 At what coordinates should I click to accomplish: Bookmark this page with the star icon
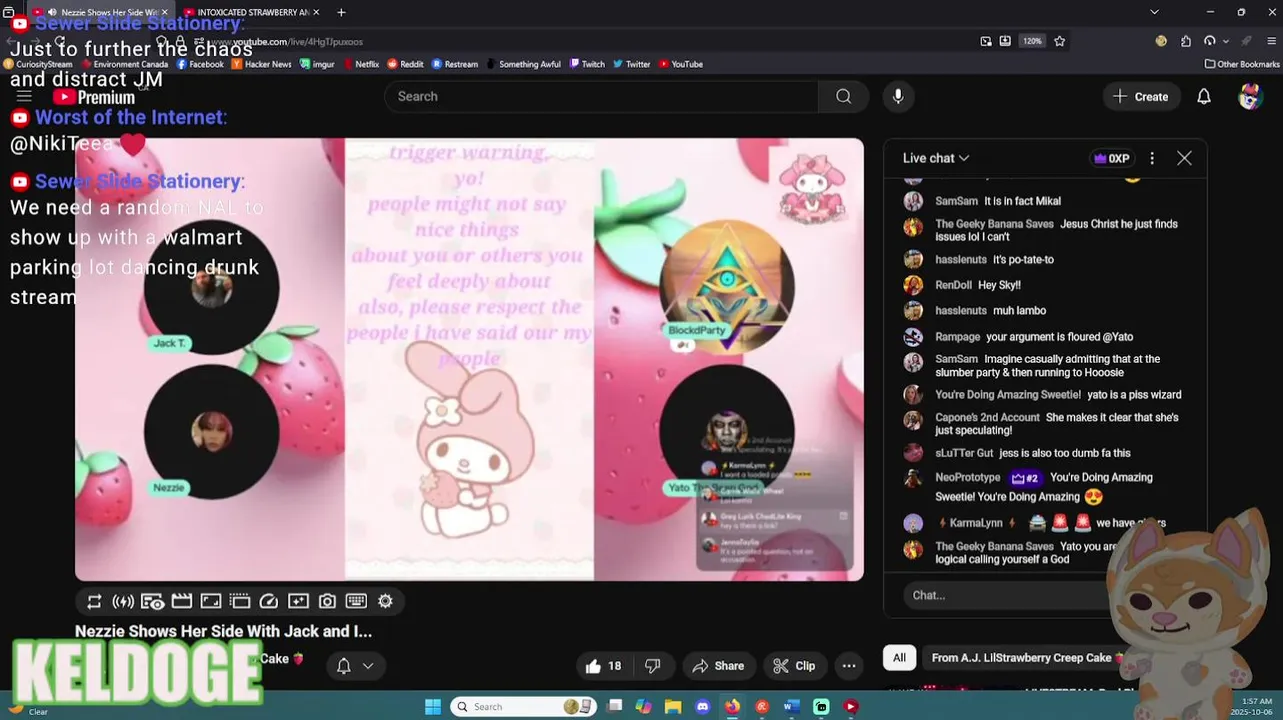[x=1059, y=41]
